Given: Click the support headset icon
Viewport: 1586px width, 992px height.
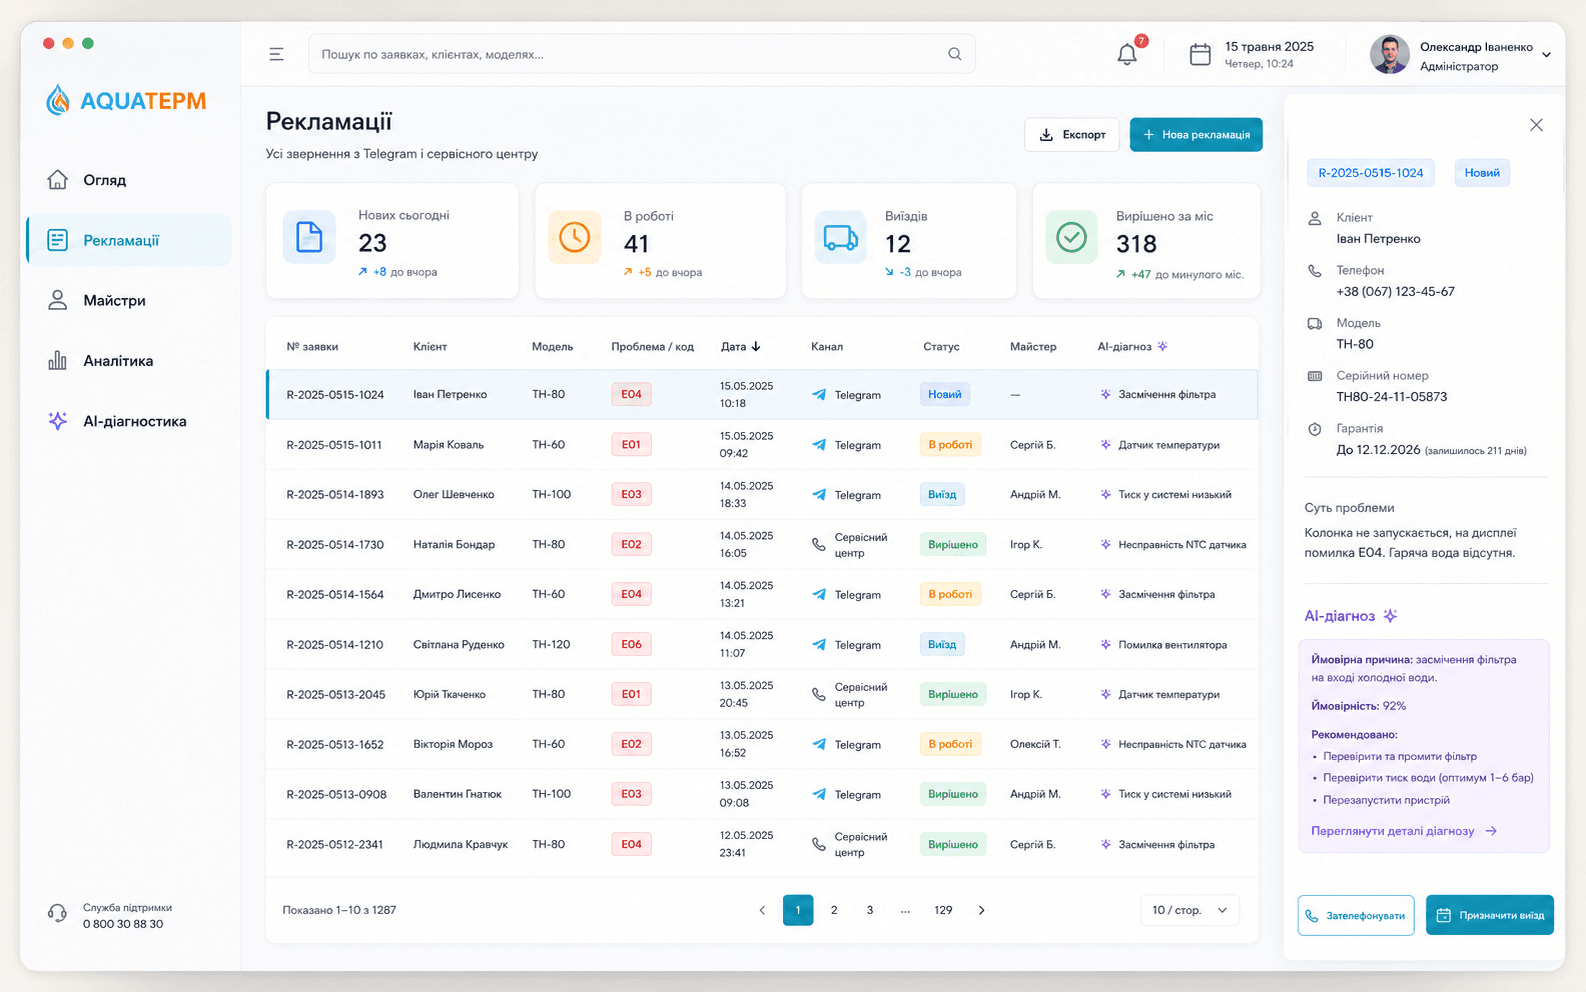Looking at the screenshot, I should pos(57,913).
